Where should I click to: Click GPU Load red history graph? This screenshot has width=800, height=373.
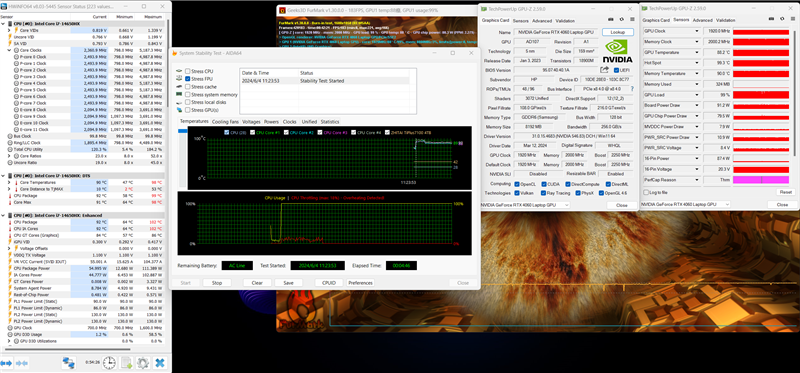point(762,95)
